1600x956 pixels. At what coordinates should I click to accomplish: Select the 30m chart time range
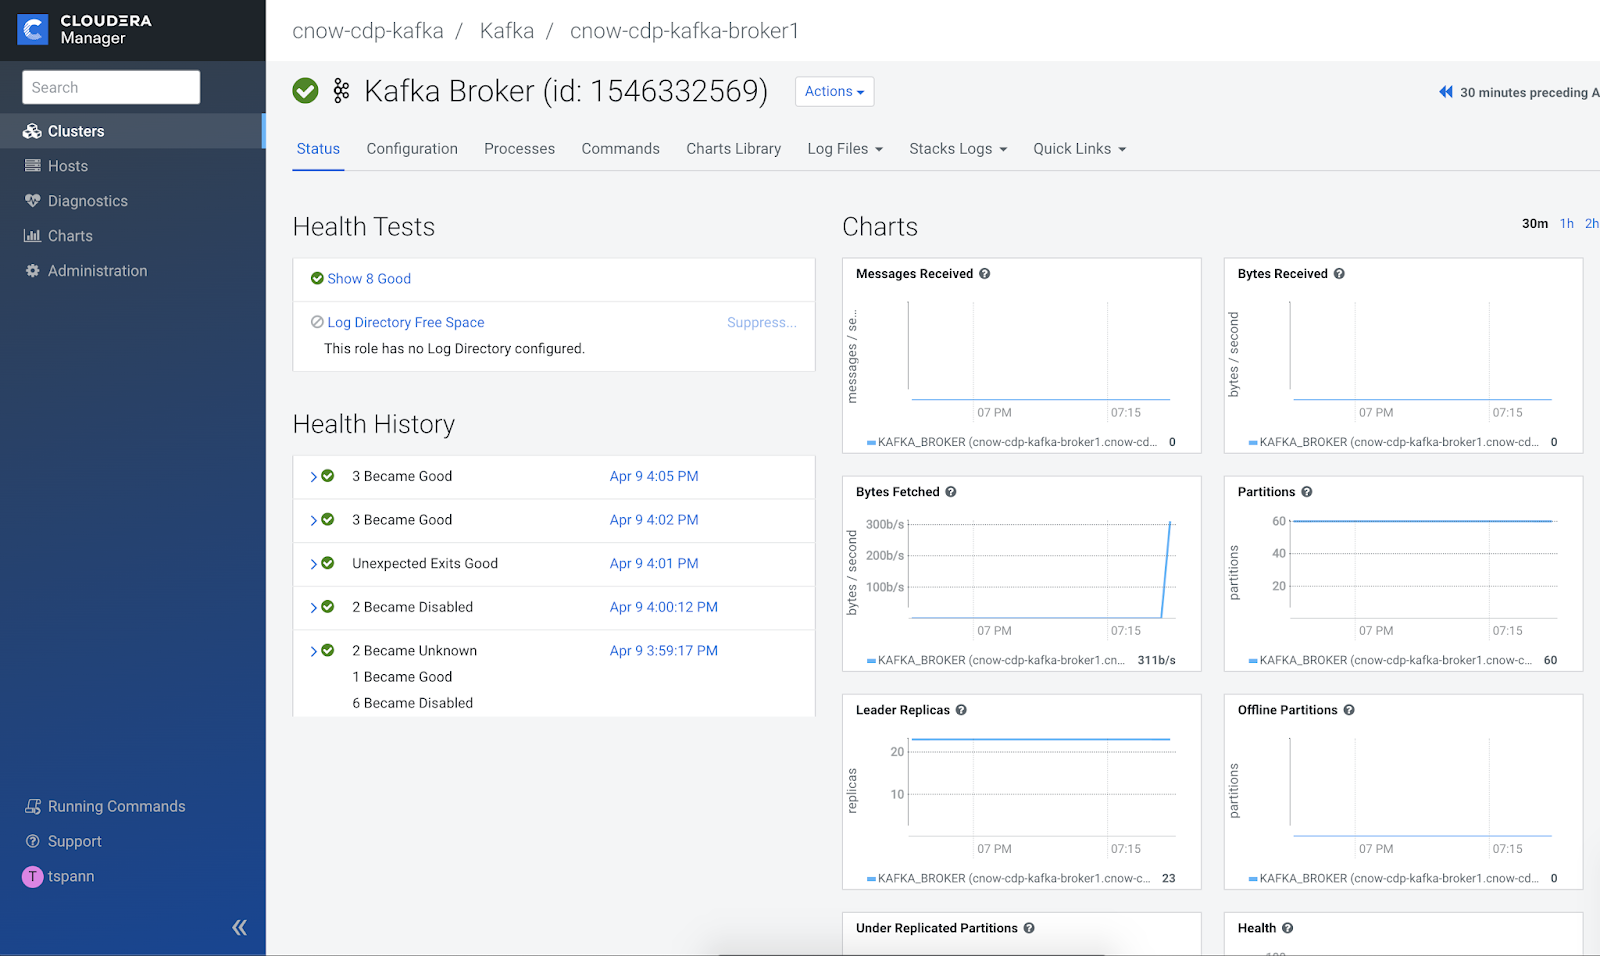(1535, 224)
